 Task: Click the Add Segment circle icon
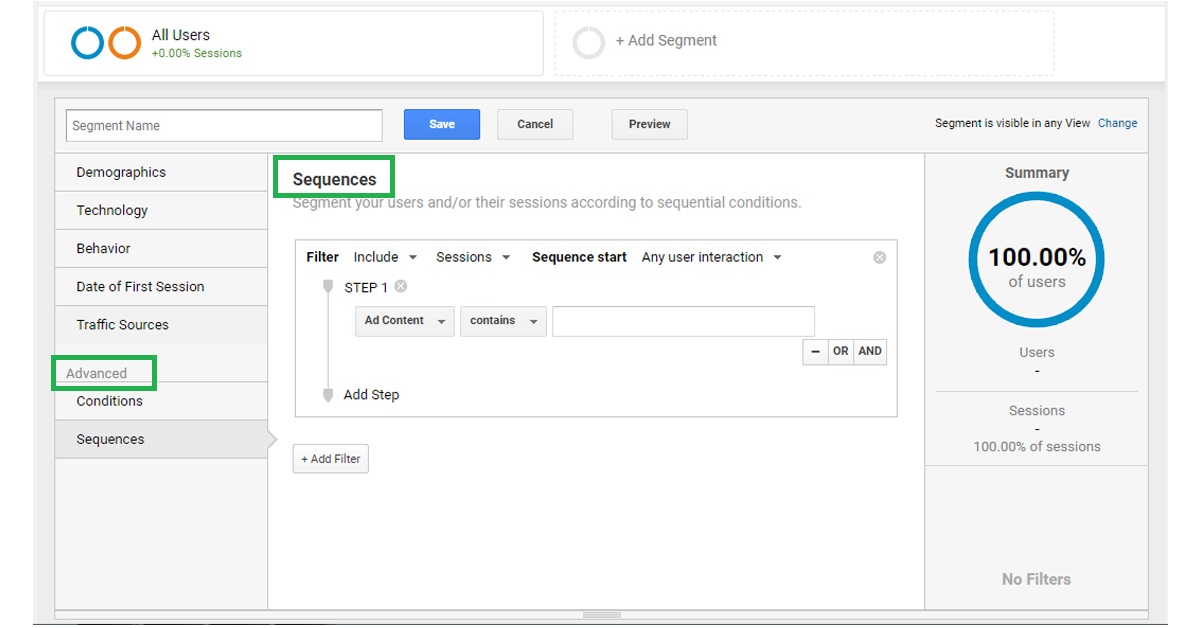click(x=588, y=41)
